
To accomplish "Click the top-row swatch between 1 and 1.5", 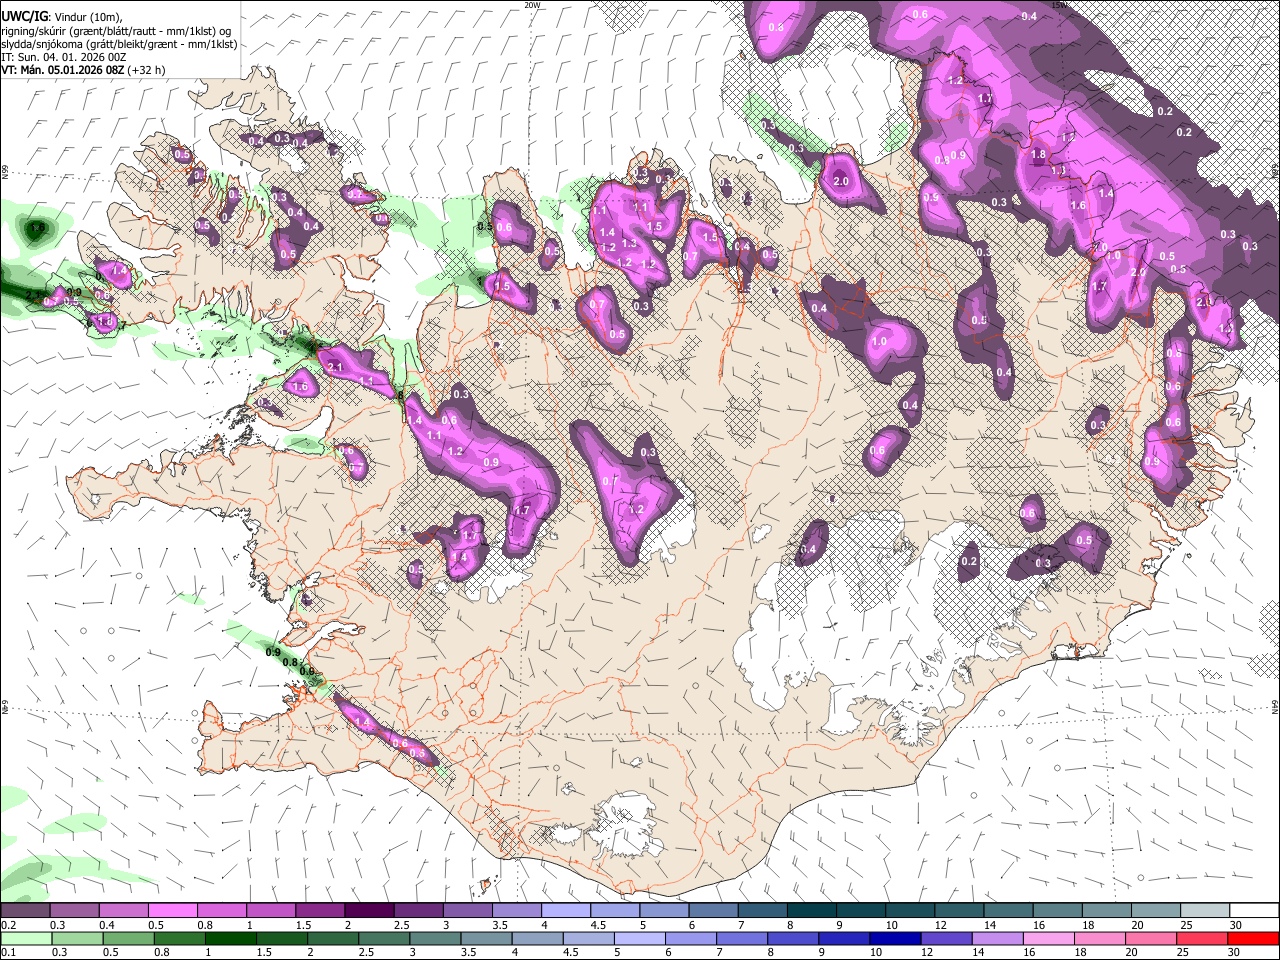I will [271, 911].
